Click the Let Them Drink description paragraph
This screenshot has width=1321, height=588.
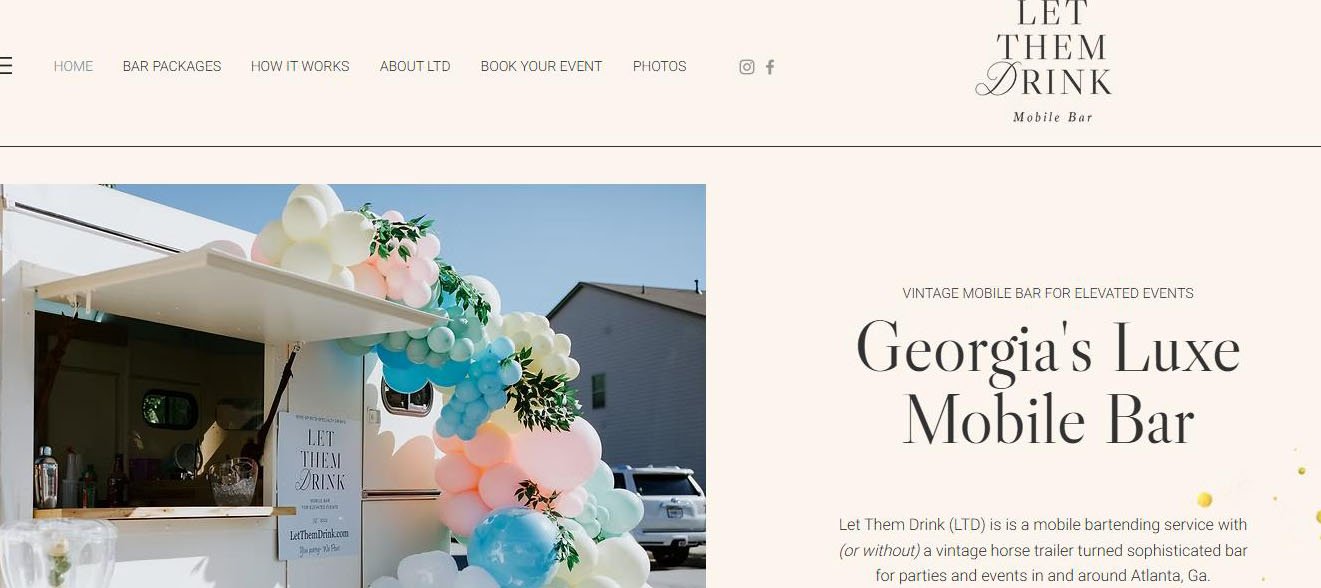(1043, 550)
